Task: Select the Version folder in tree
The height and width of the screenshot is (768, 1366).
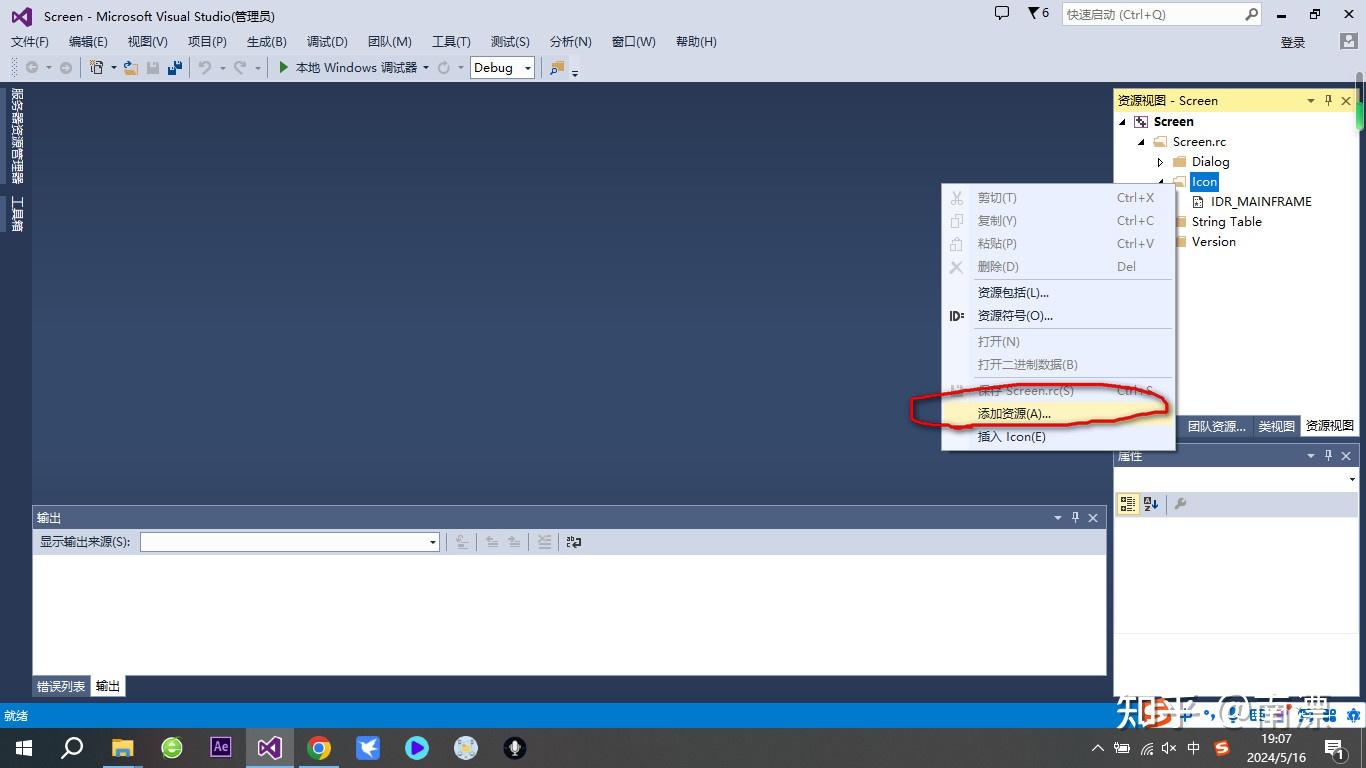Action: (x=1213, y=242)
